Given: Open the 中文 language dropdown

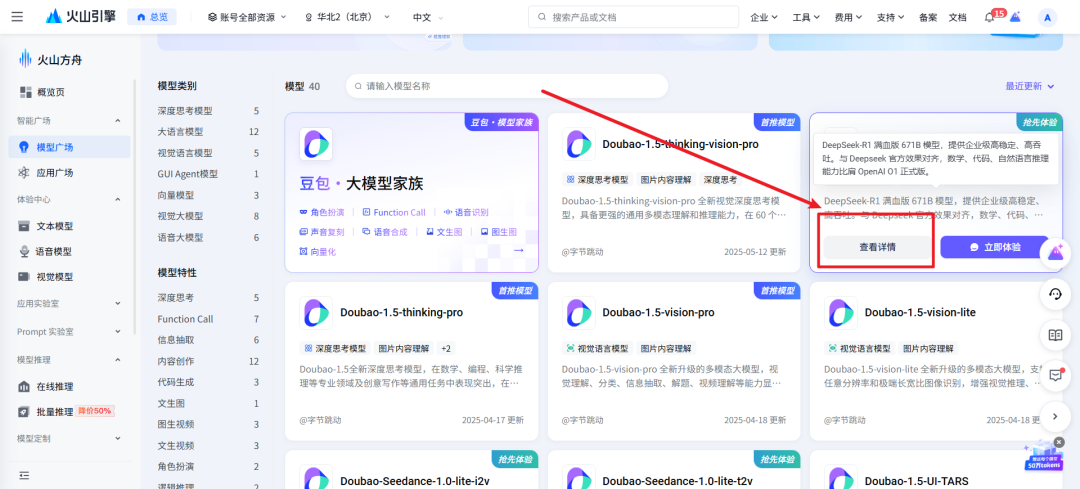Looking at the screenshot, I should [x=428, y=17].
